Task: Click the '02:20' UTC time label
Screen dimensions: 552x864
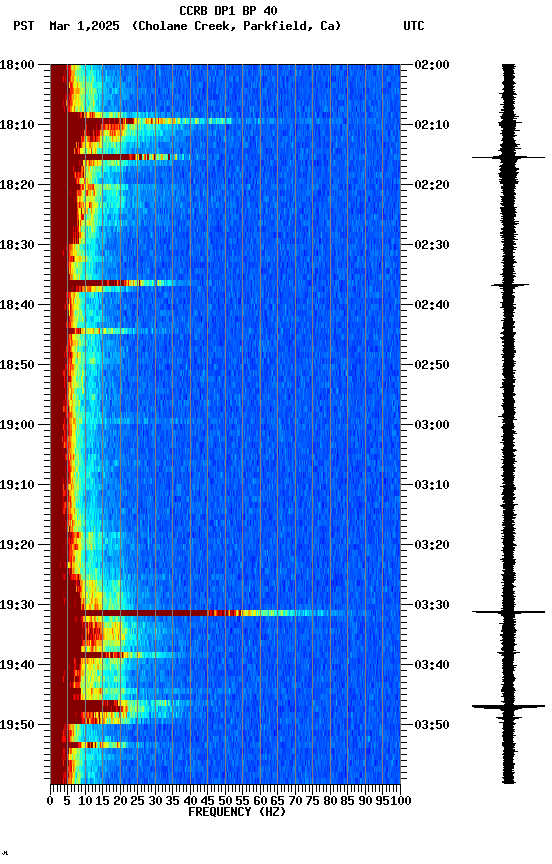Action: [432, 185]
